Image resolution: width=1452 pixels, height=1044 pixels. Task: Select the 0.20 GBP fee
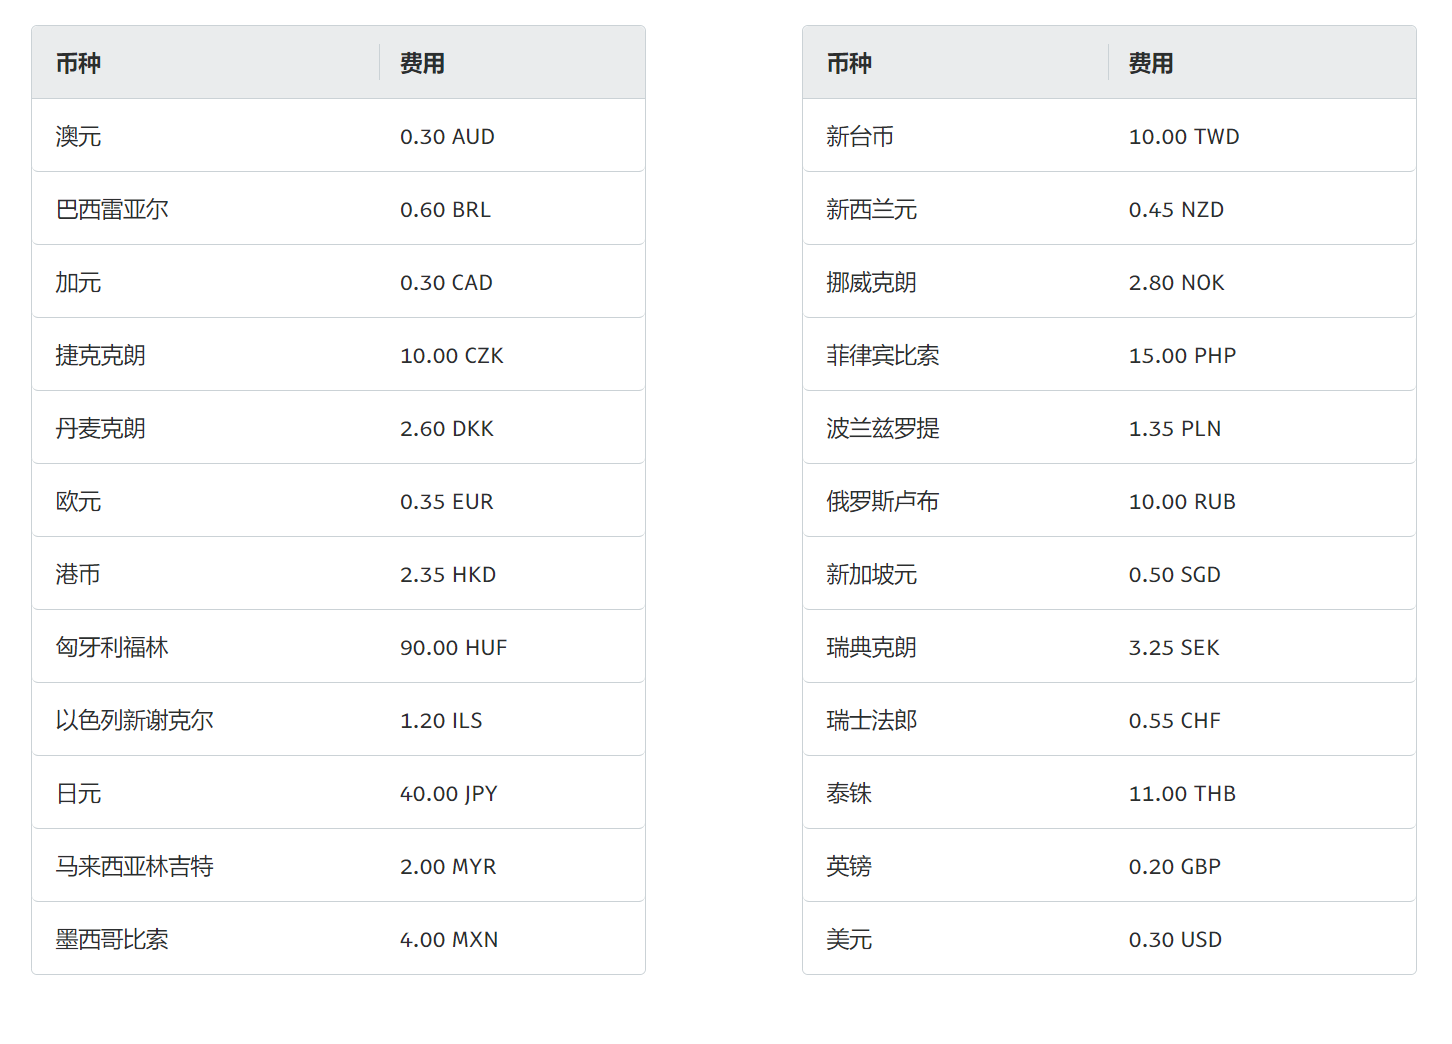1175,866
